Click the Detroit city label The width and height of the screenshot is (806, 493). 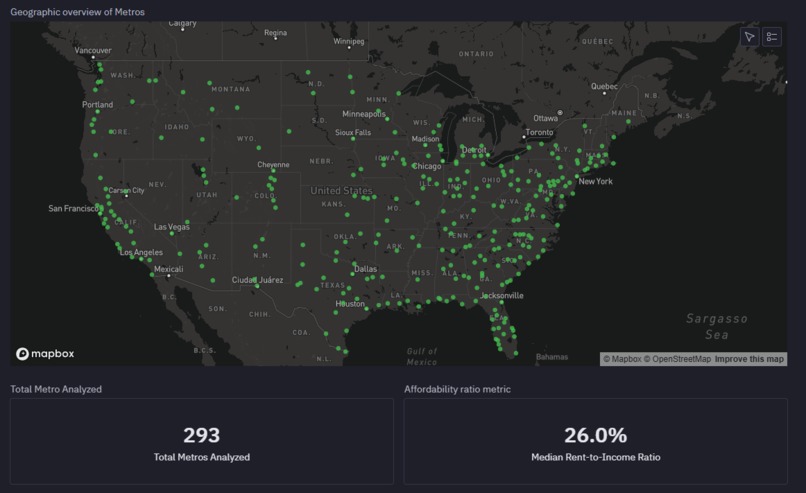click(x=474, y=150)
